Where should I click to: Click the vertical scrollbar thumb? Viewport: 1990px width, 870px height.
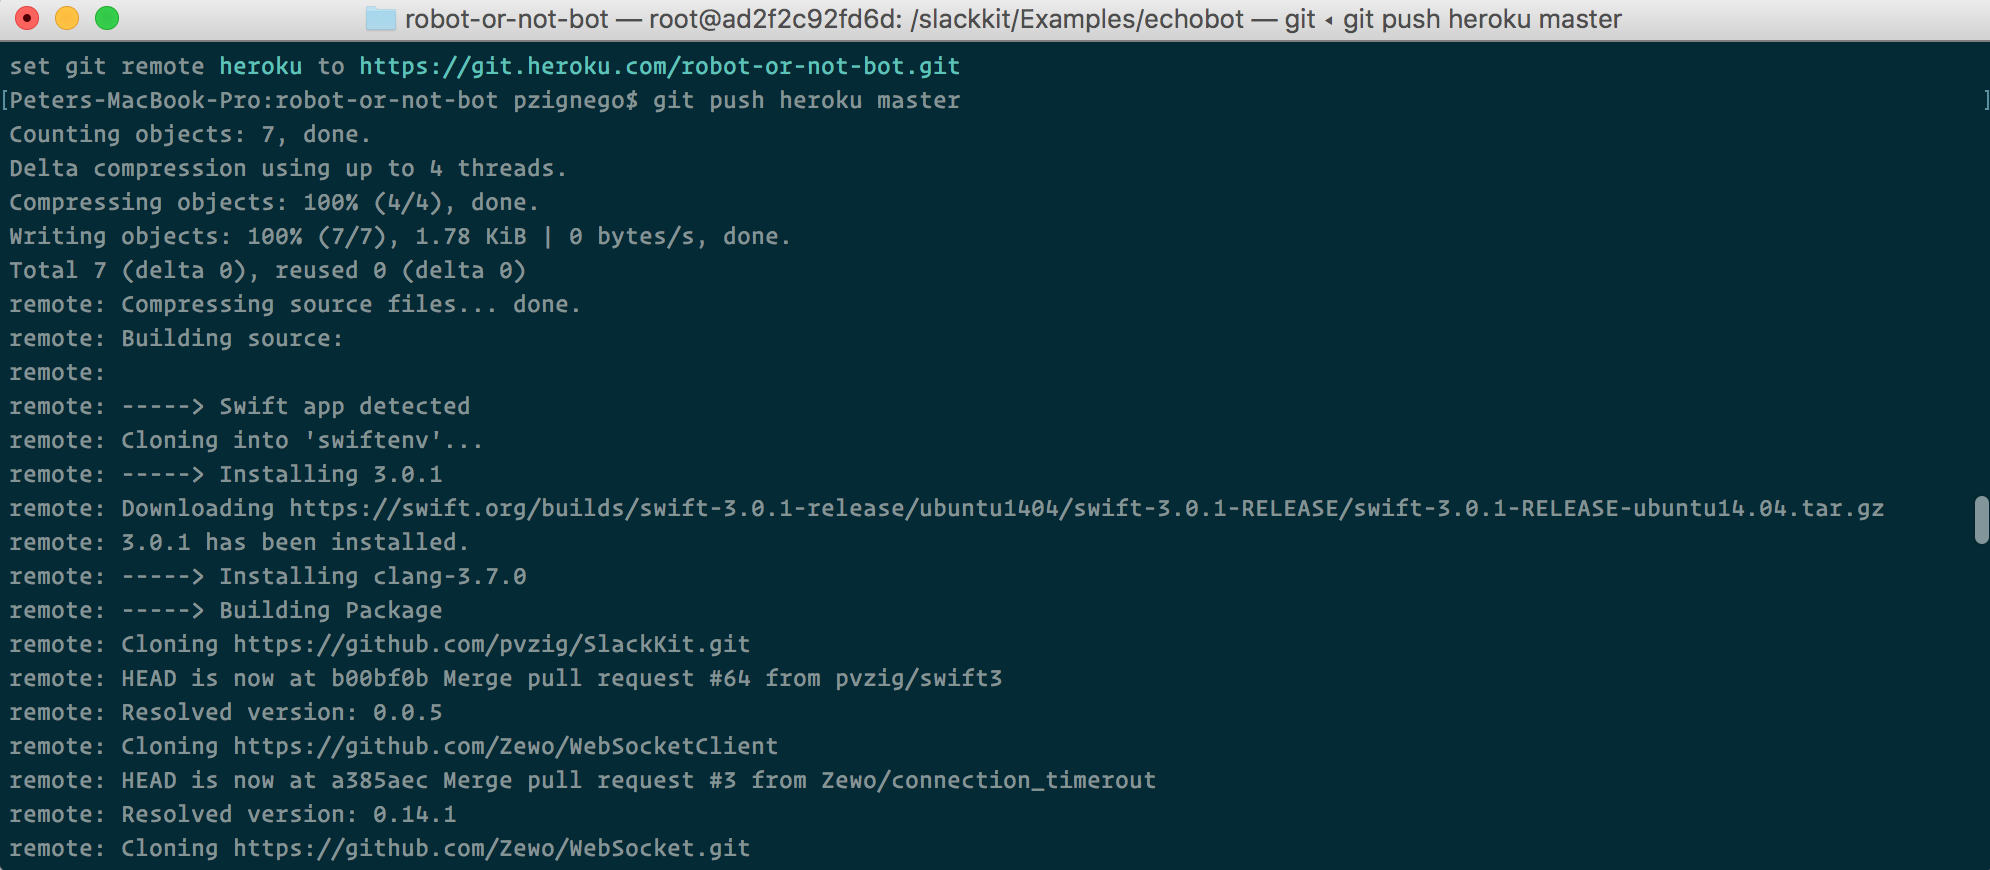pos(1981,519)
